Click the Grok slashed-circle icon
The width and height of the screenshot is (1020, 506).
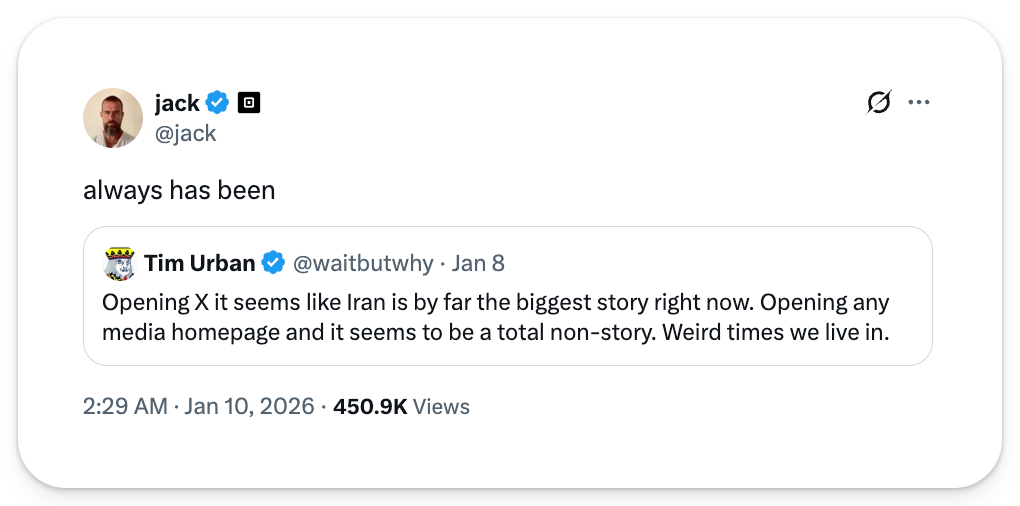pyautogui.click(x=879, y=102)
